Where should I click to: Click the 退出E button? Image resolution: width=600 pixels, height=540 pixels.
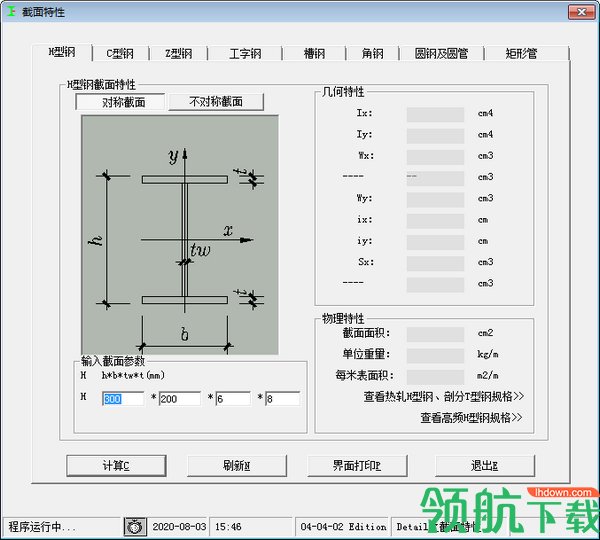click(485, 466)
